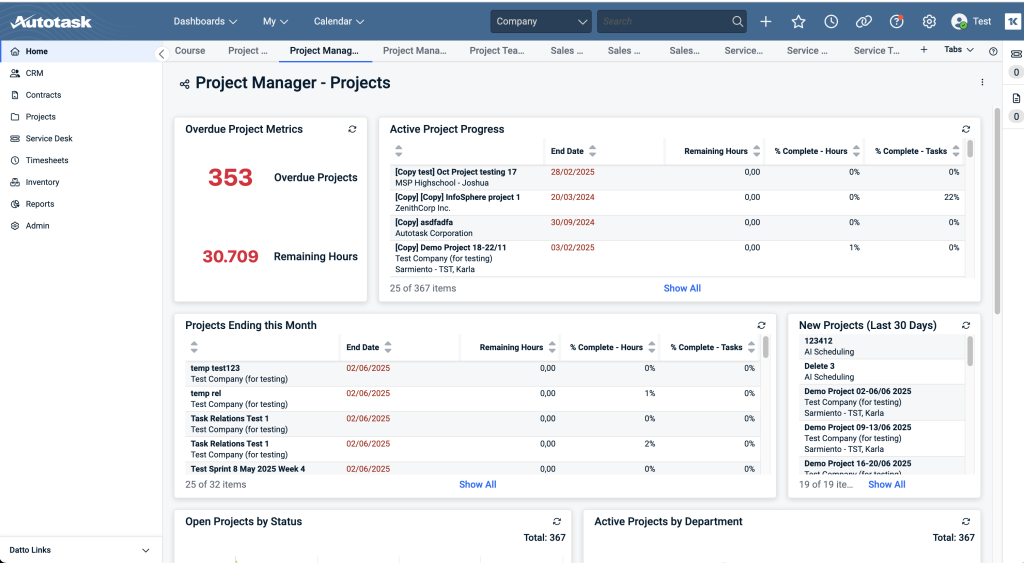Expand the Dashboards menu
The height and width of the screenshot is (563, 1024).
coord(205,22)
